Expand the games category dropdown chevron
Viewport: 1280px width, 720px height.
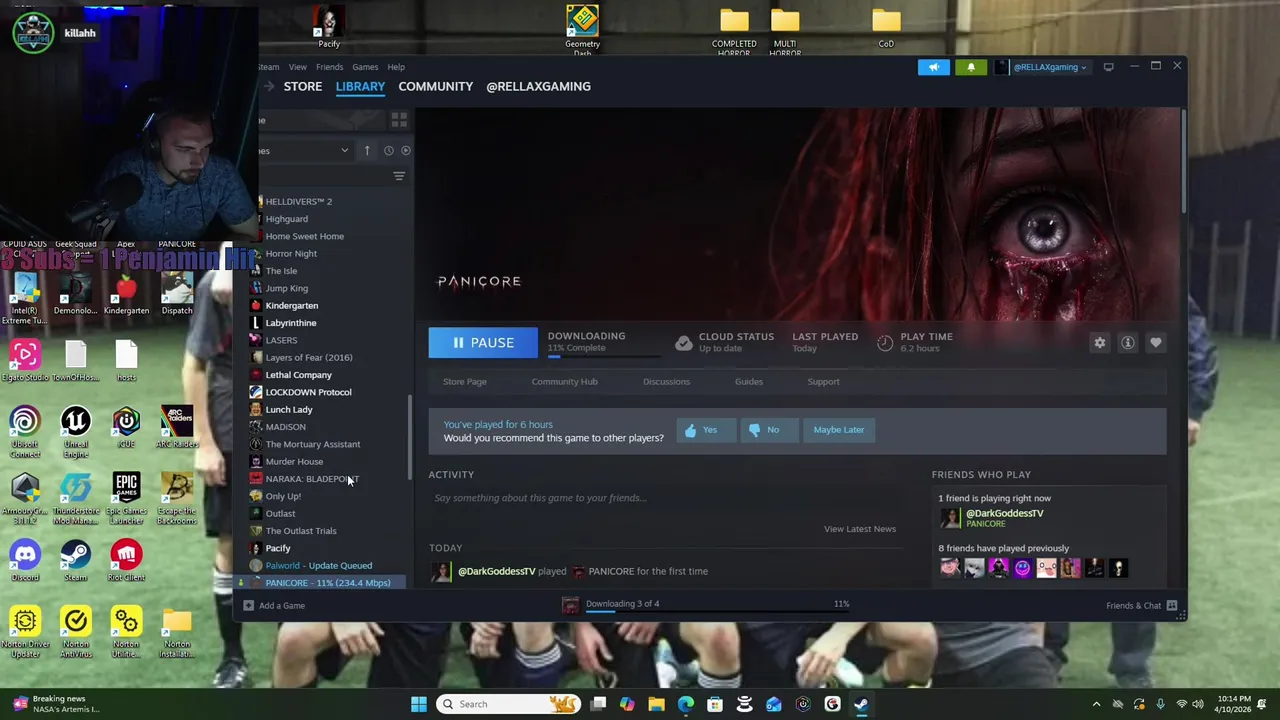[344, 151]
